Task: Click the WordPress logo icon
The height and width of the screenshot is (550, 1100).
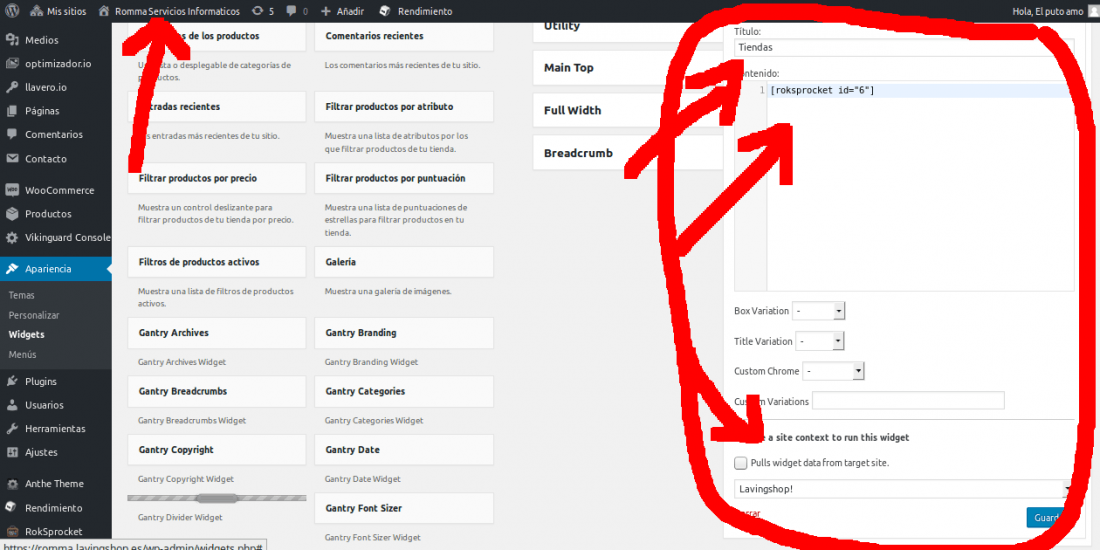Action: pyautogui.click(x=12, y=11)
